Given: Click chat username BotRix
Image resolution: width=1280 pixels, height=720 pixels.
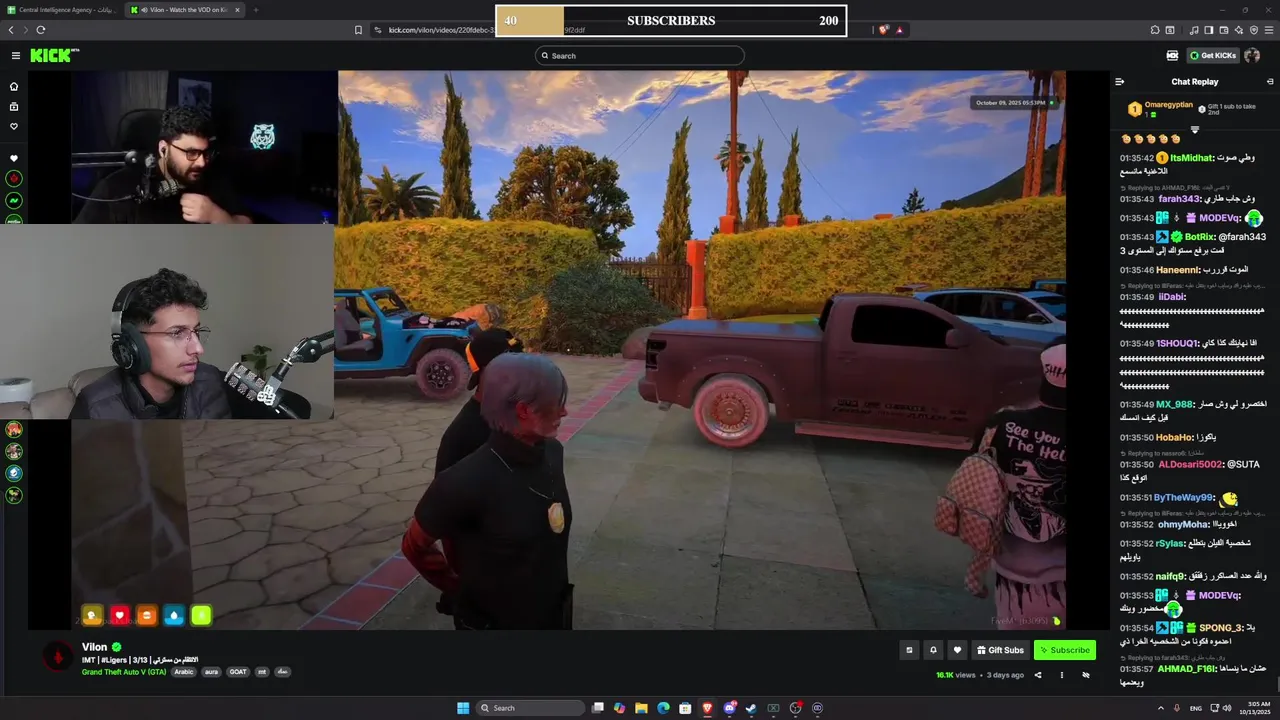Looking at the screenshot, I should point(1199,237).
